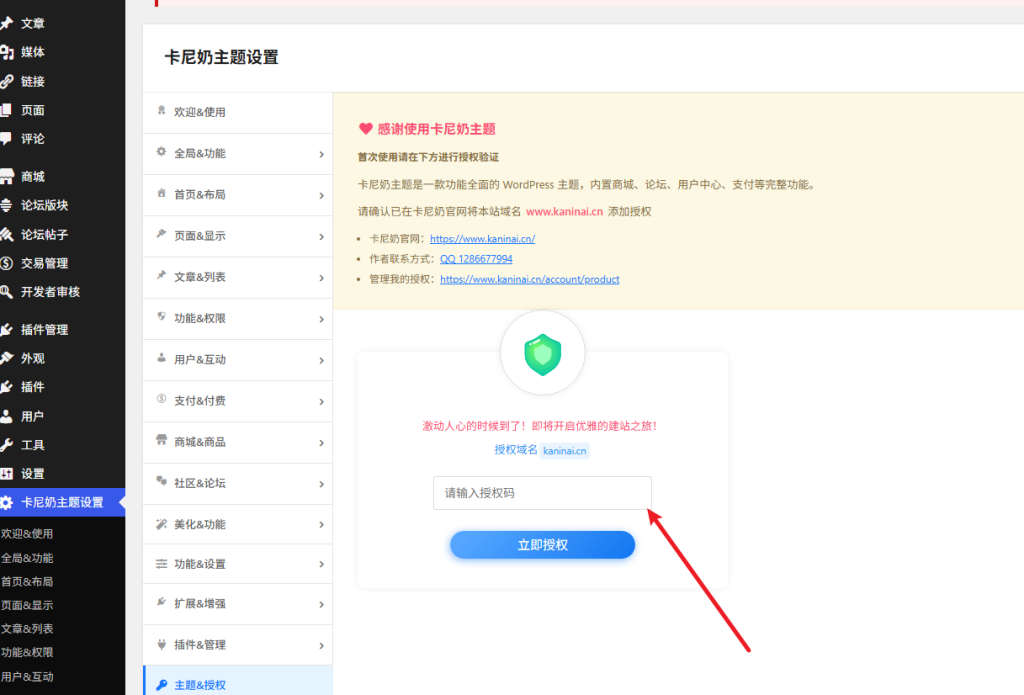Click the chain link icon beside 链接
Image resolution: width=1024 pixels, height=695 pixels.
coord(7,81)
